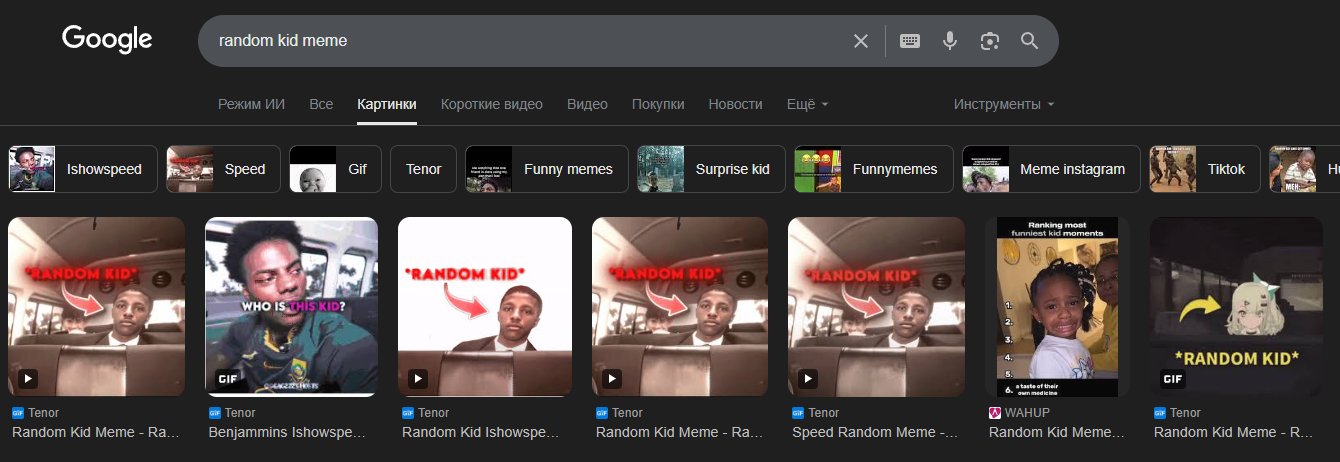
Task: Click the WAHUP source label
Action: click(1028, 412)
